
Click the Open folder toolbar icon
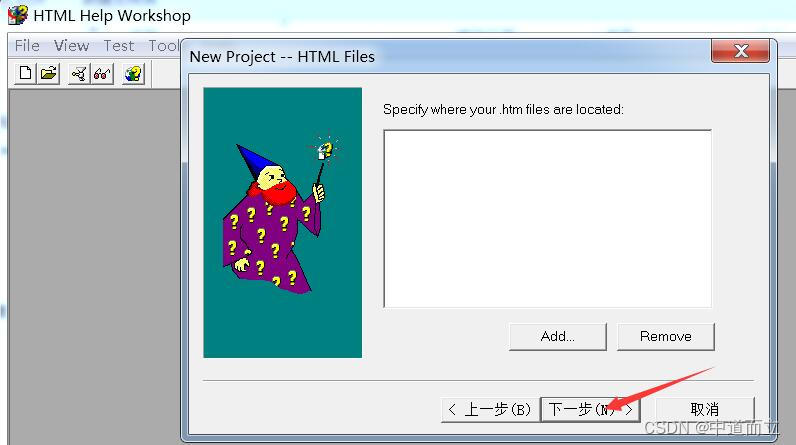point(49,74)
